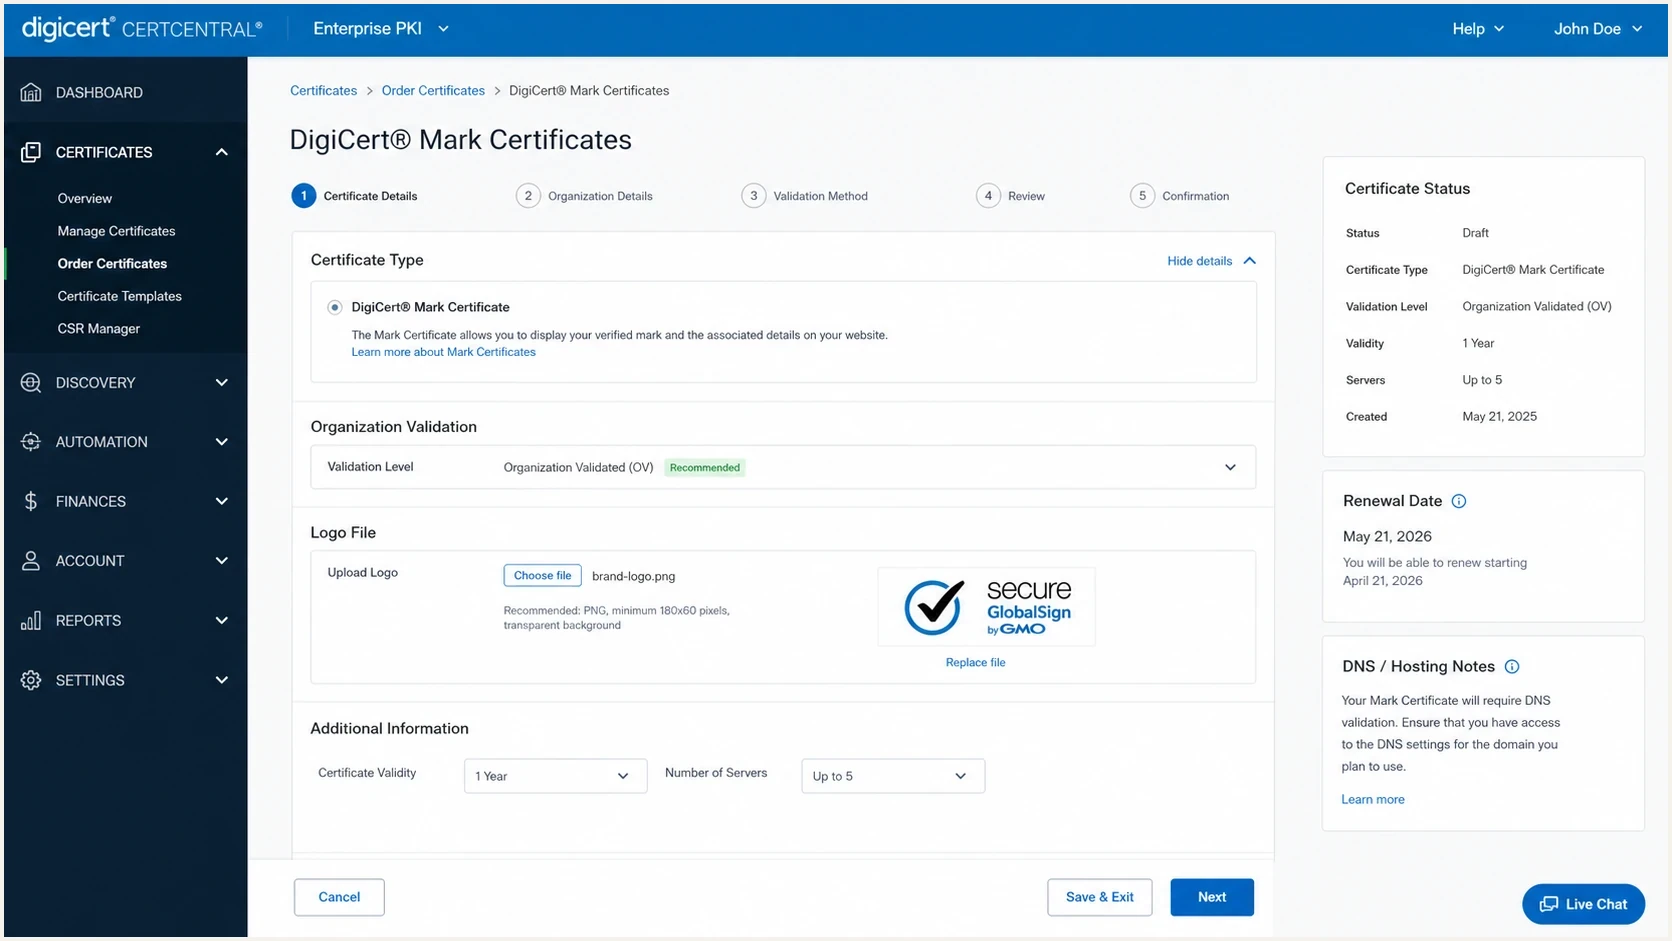Click the Certificates breadcrumb link

(323, 90)
